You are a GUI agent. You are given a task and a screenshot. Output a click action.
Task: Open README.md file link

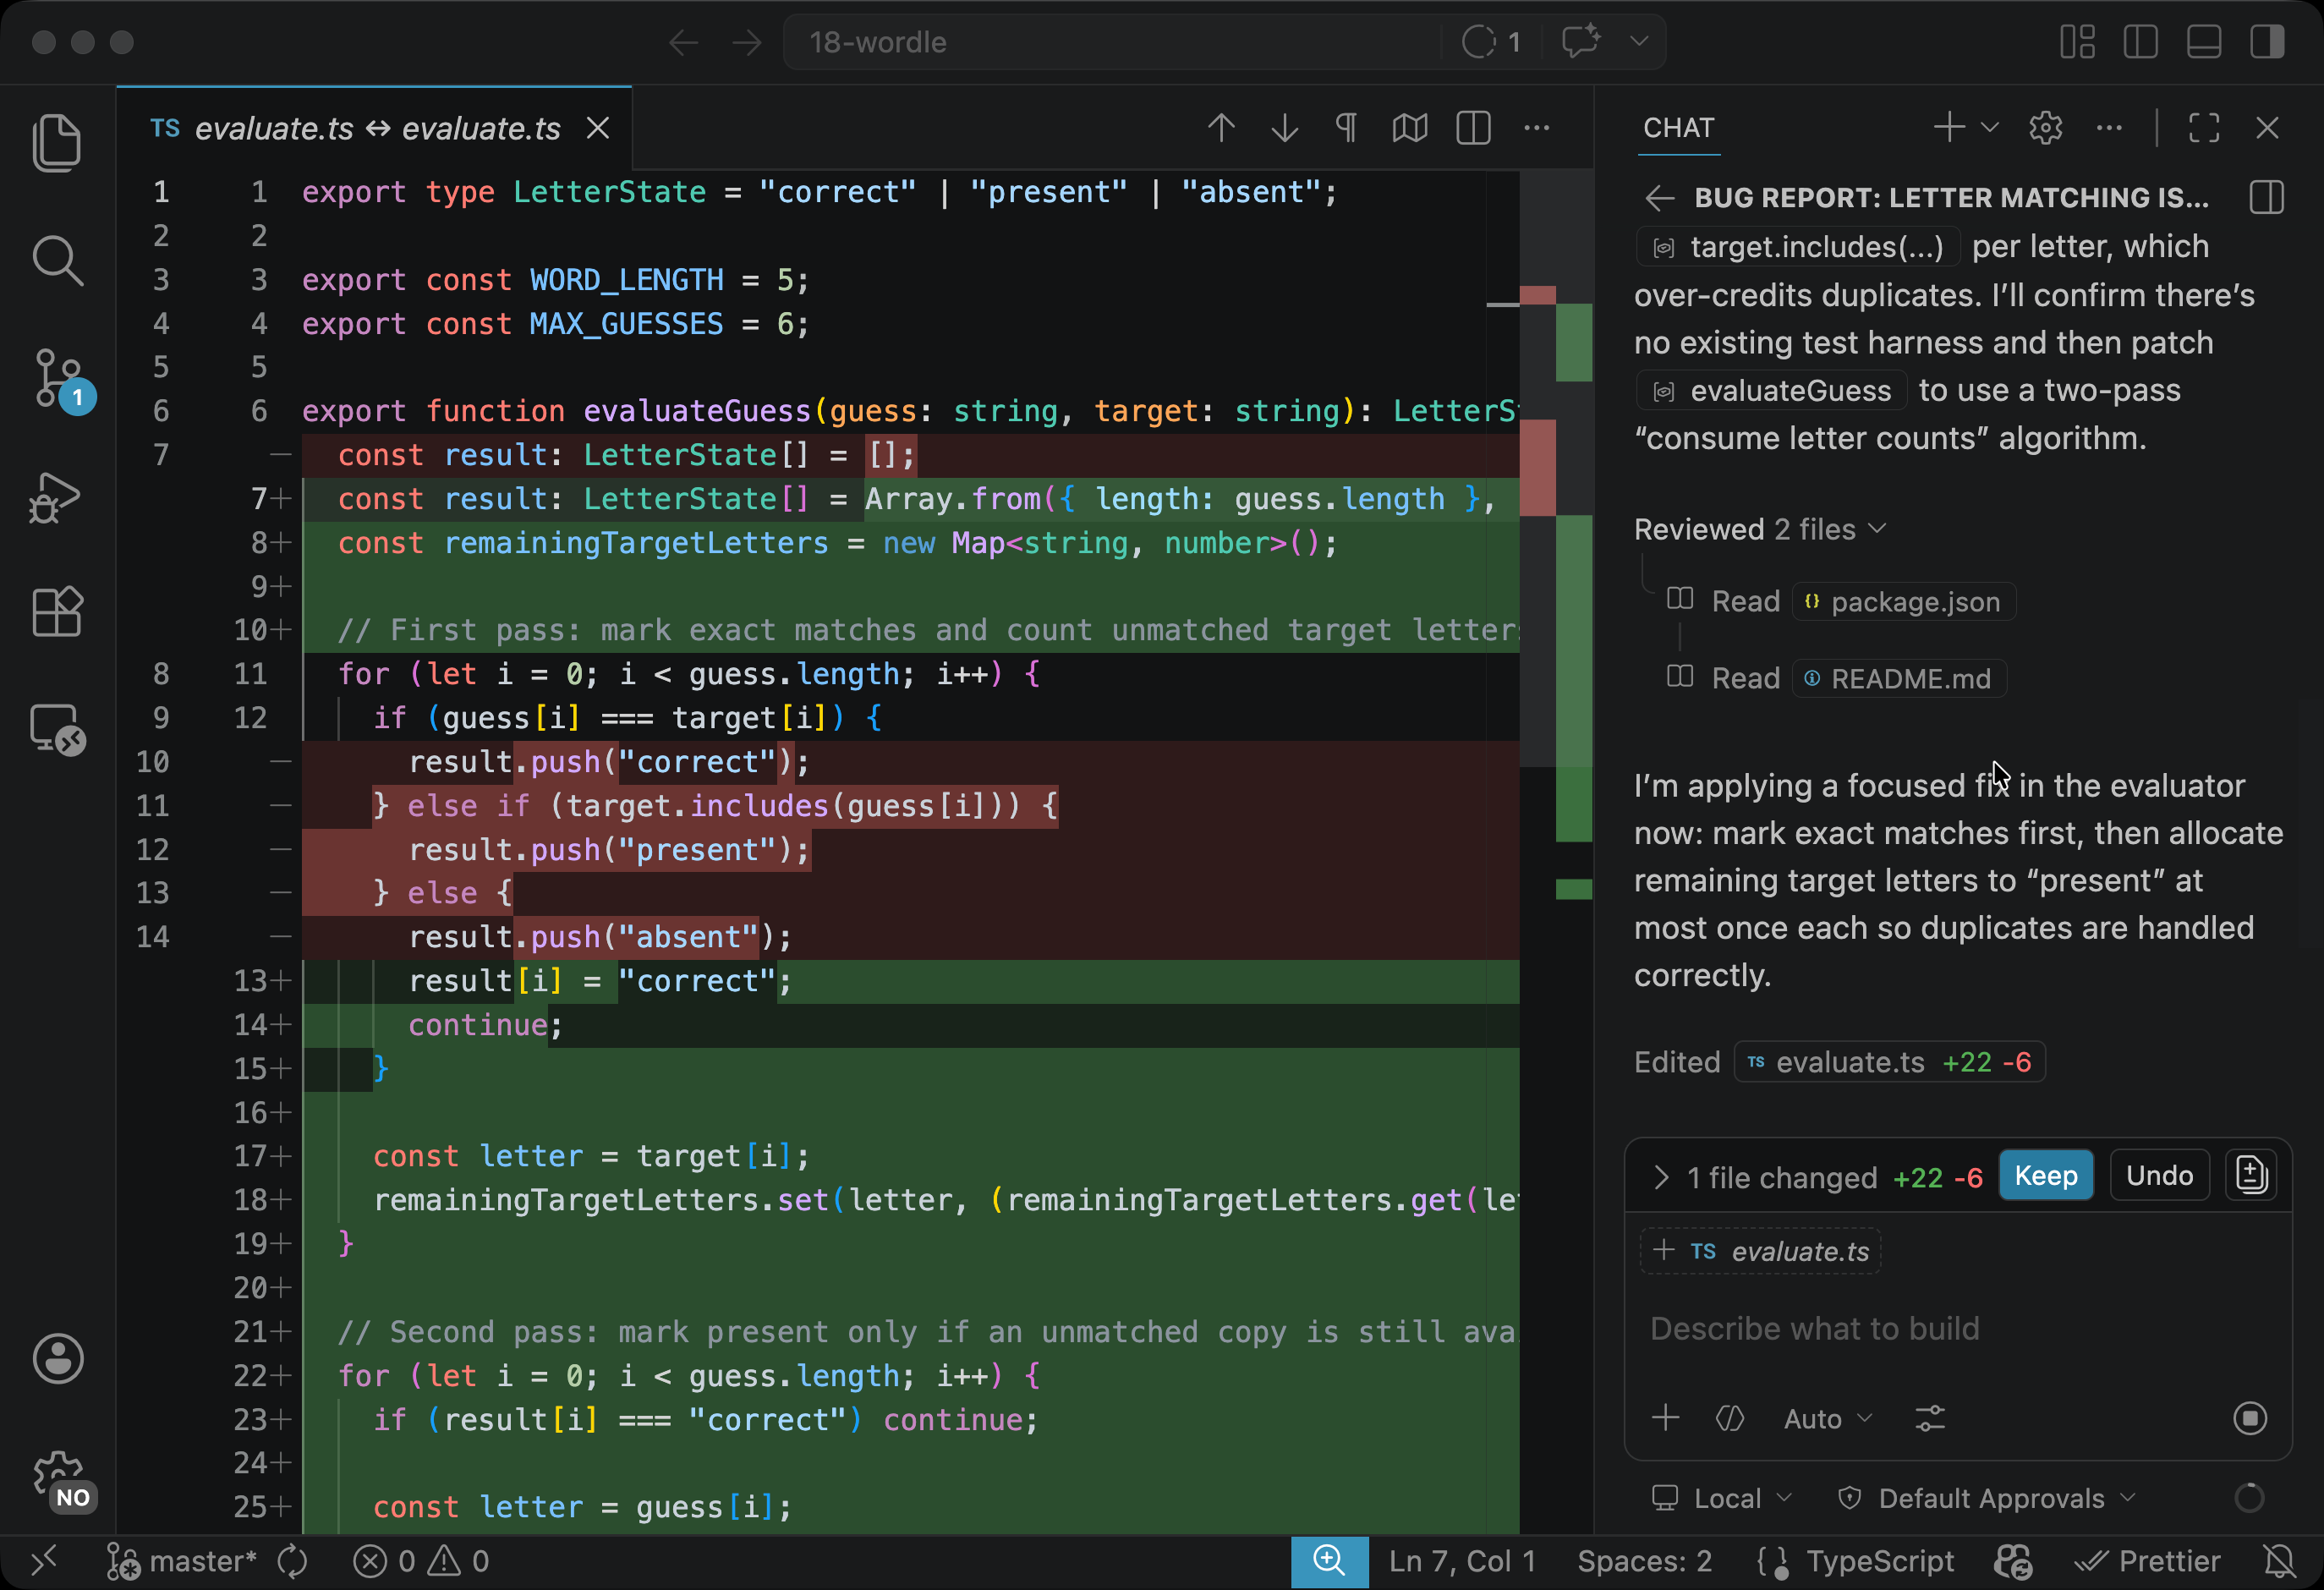(1899, 679)
